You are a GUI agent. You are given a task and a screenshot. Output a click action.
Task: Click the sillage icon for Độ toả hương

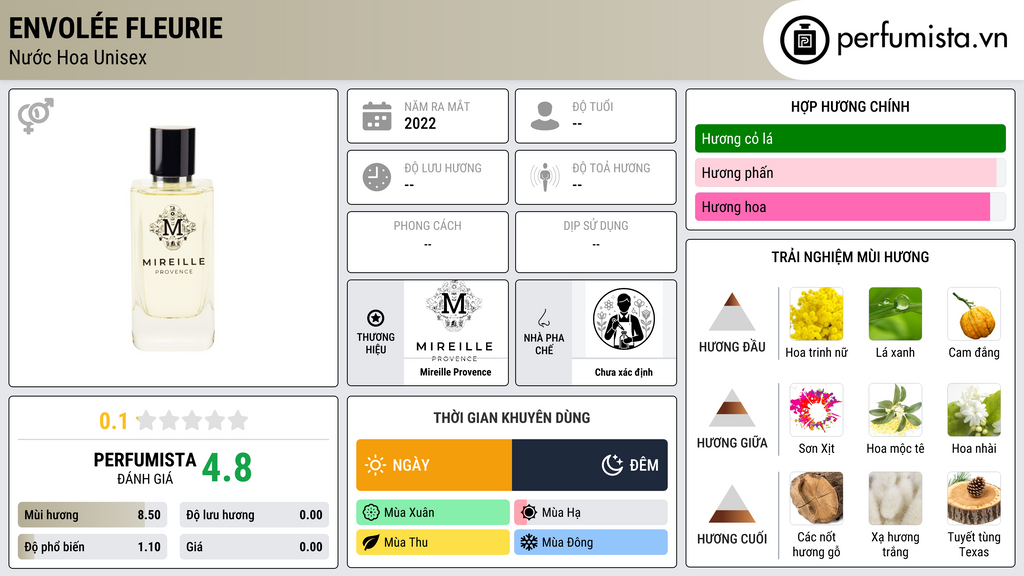[545, 177]
